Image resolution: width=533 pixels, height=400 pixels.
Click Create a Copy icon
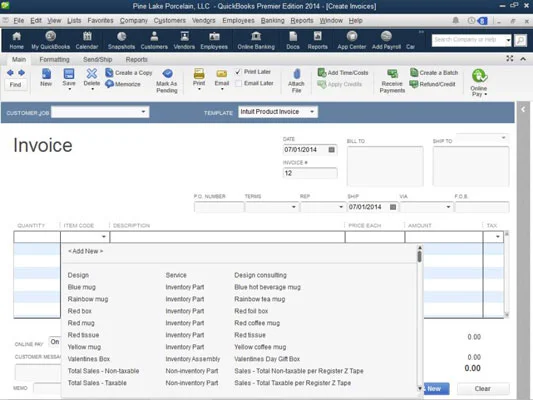pyautogui.click(x=129, y=72)
